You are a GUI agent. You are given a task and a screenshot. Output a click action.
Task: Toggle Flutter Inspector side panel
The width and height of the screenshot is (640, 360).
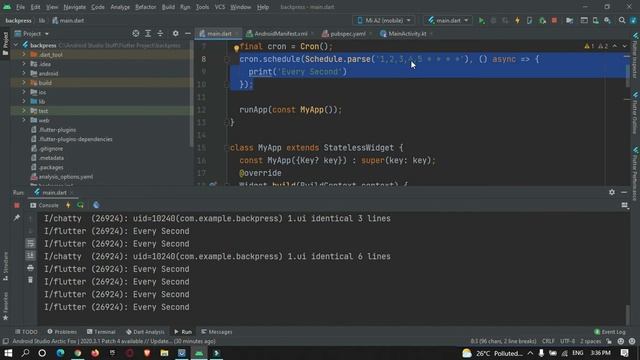(635, 56)
